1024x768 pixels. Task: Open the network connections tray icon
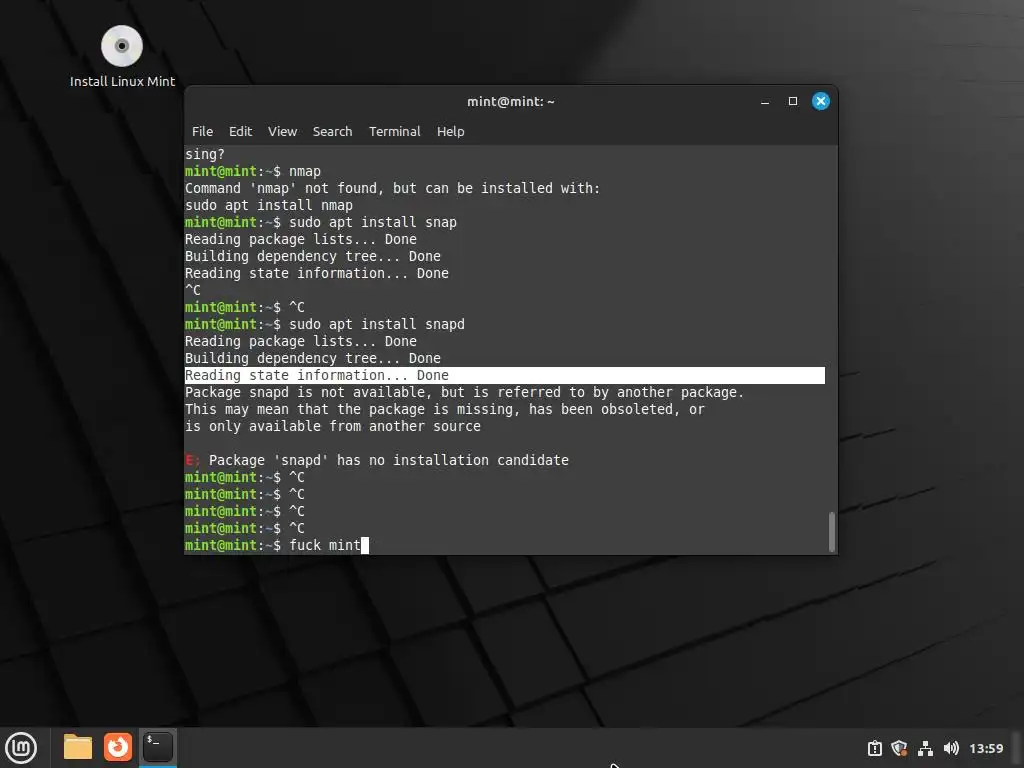pyautogui.click(x=925, y=748)
